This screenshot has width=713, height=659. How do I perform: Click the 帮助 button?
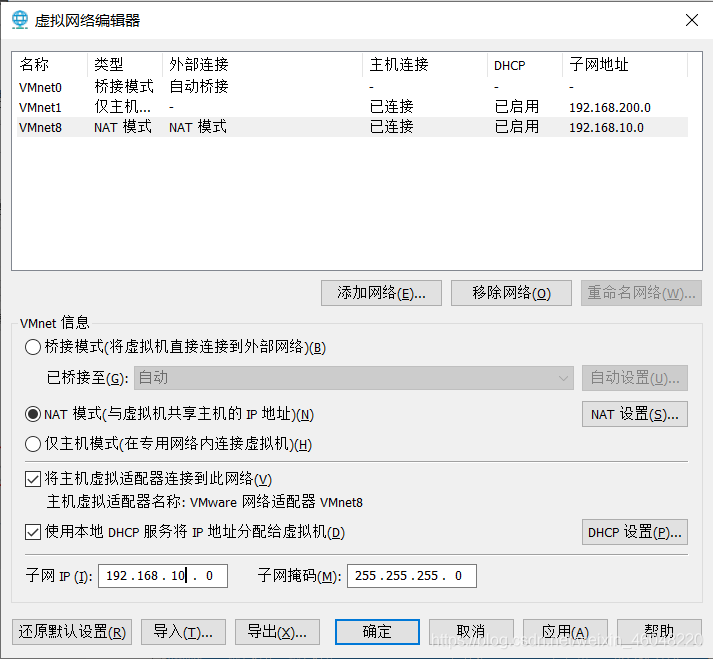click(659, 632)
